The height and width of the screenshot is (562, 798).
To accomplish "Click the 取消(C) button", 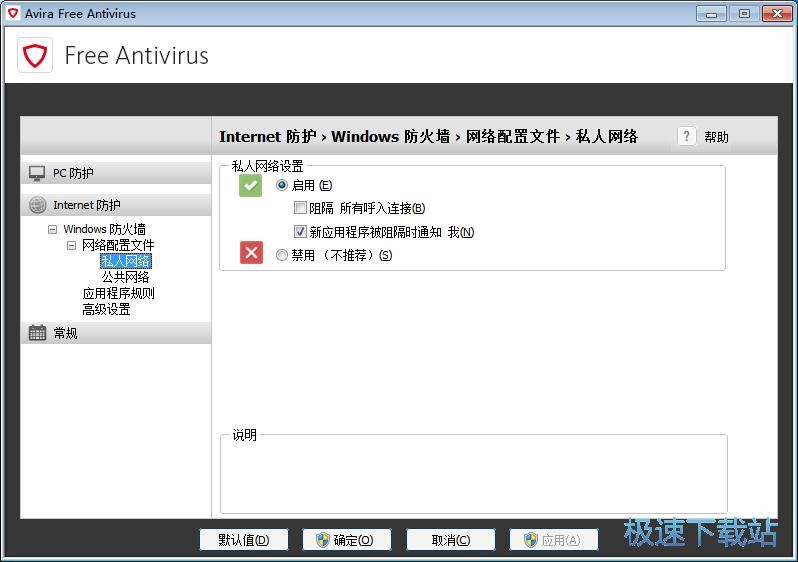I will pyautogui.click(x=450, y=540).
